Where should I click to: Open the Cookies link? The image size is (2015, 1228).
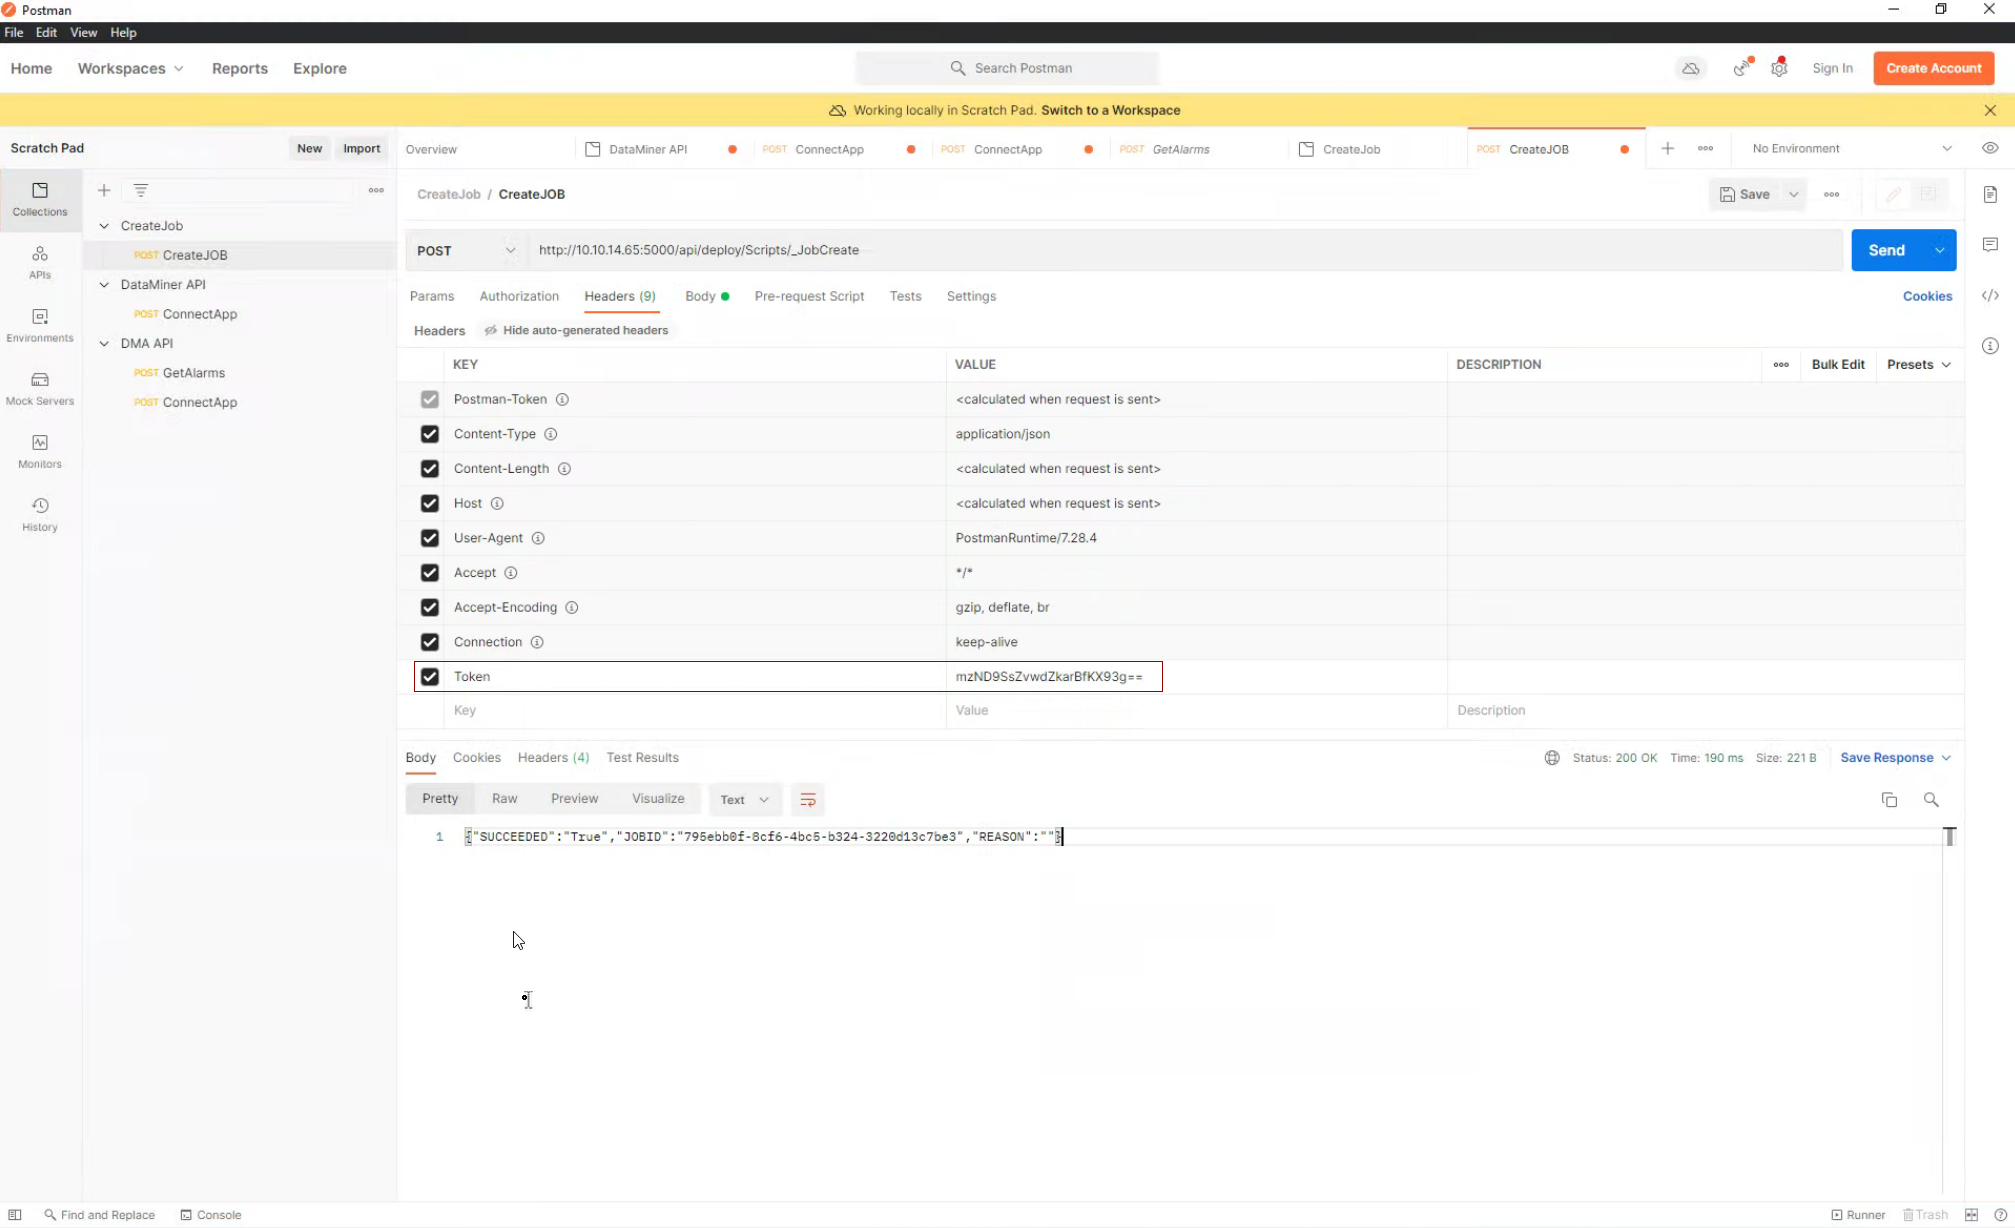point(1927,296)
